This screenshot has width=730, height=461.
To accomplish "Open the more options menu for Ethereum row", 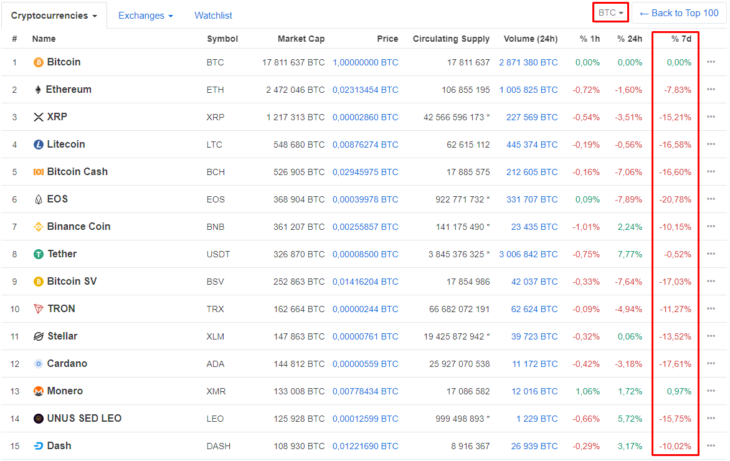I will tap(711, 89).
